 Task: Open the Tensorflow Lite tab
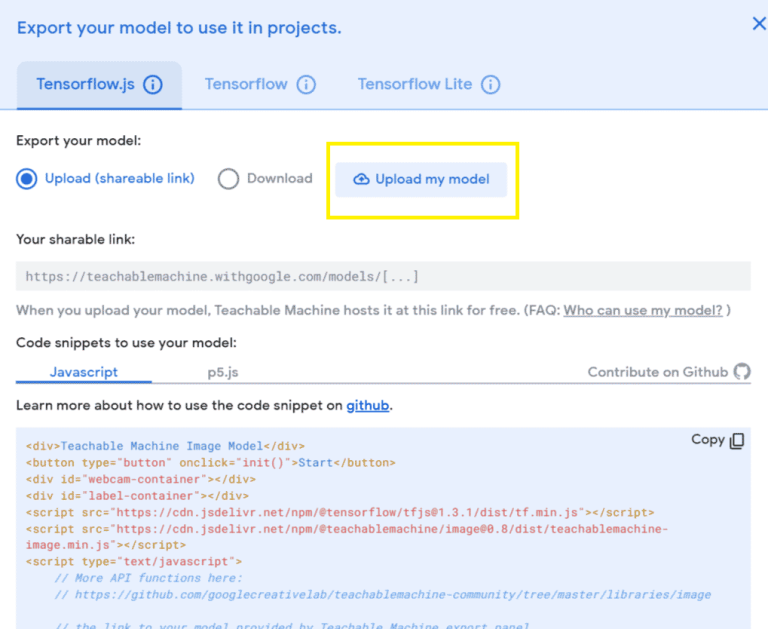coord(414,84)
